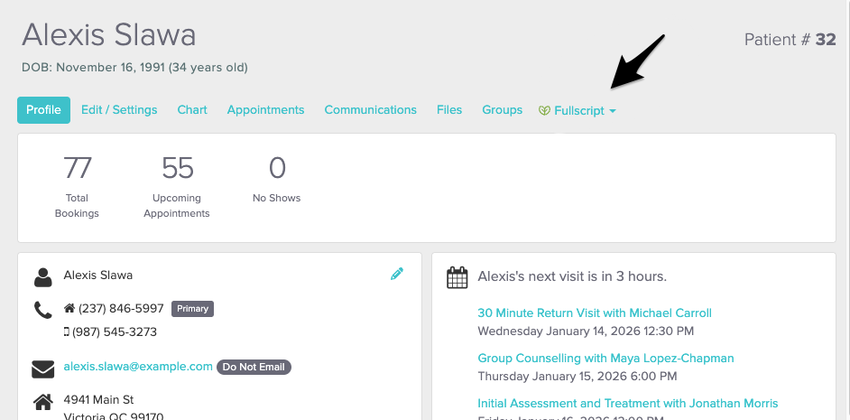850x420 pixels.
Task: Click the calendar icon beside next visit
Action: (457, 277)
